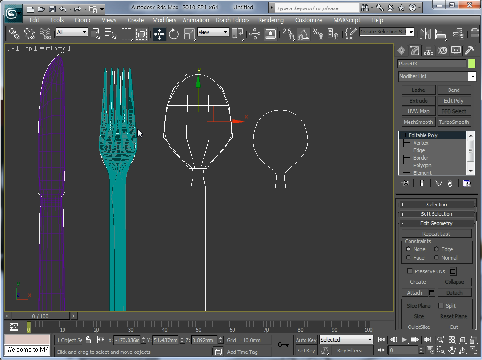Toggle Show End Result icon
Image resolution: width=482 pixels, height=360 pixels.
click(422, 183)
